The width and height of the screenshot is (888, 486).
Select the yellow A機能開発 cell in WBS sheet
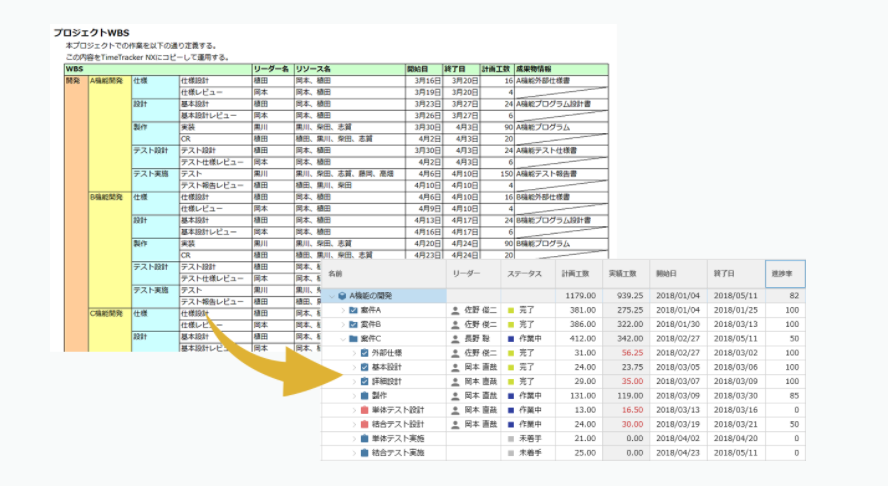point(110,133)
